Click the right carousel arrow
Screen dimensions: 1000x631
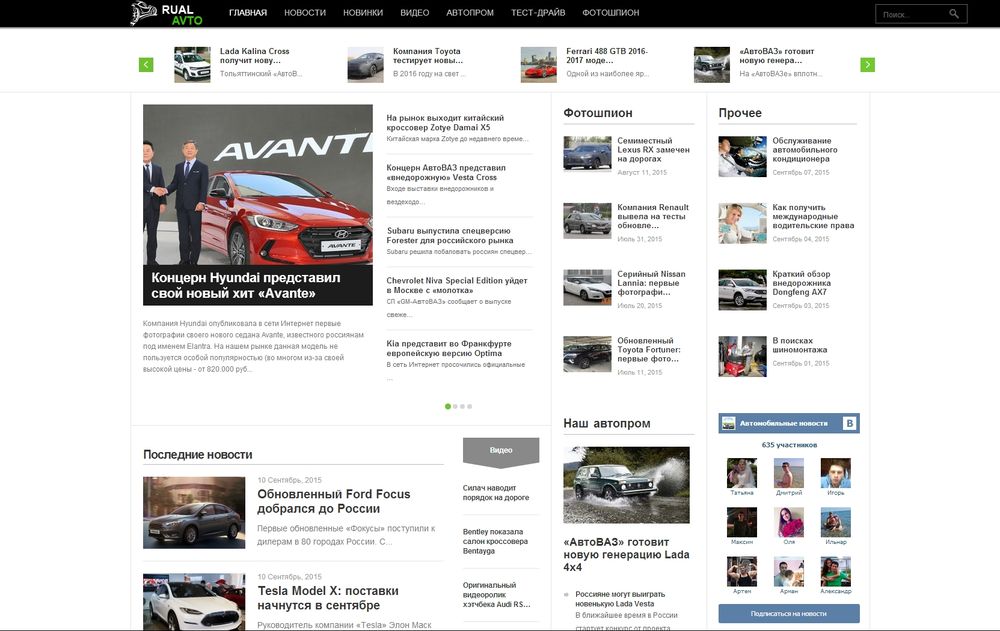click(867, 64)
